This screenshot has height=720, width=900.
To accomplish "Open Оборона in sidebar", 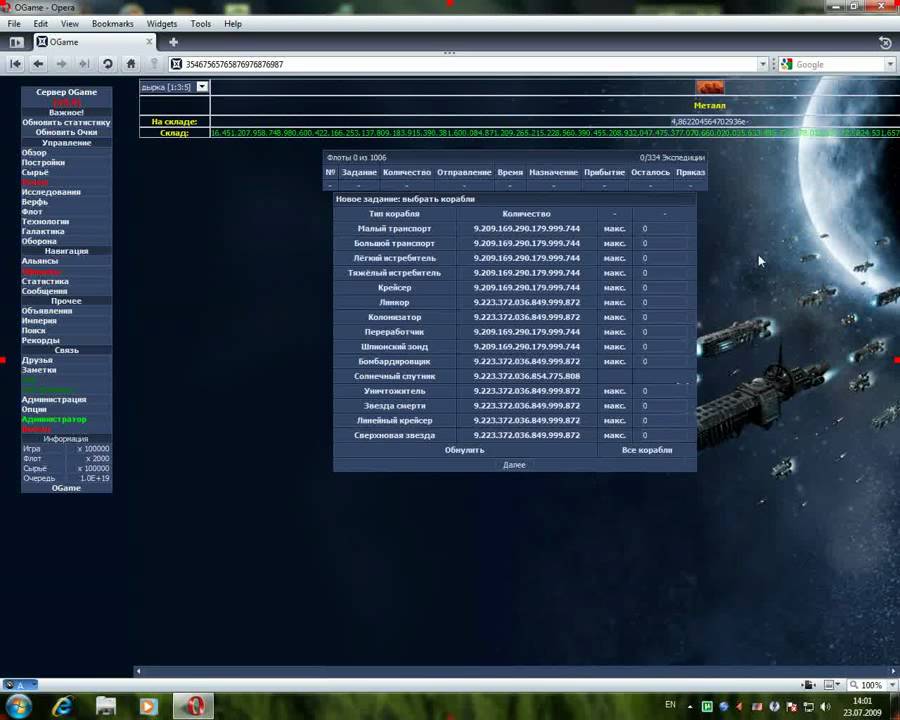I will pyautogui.click(x=39, y=241).
